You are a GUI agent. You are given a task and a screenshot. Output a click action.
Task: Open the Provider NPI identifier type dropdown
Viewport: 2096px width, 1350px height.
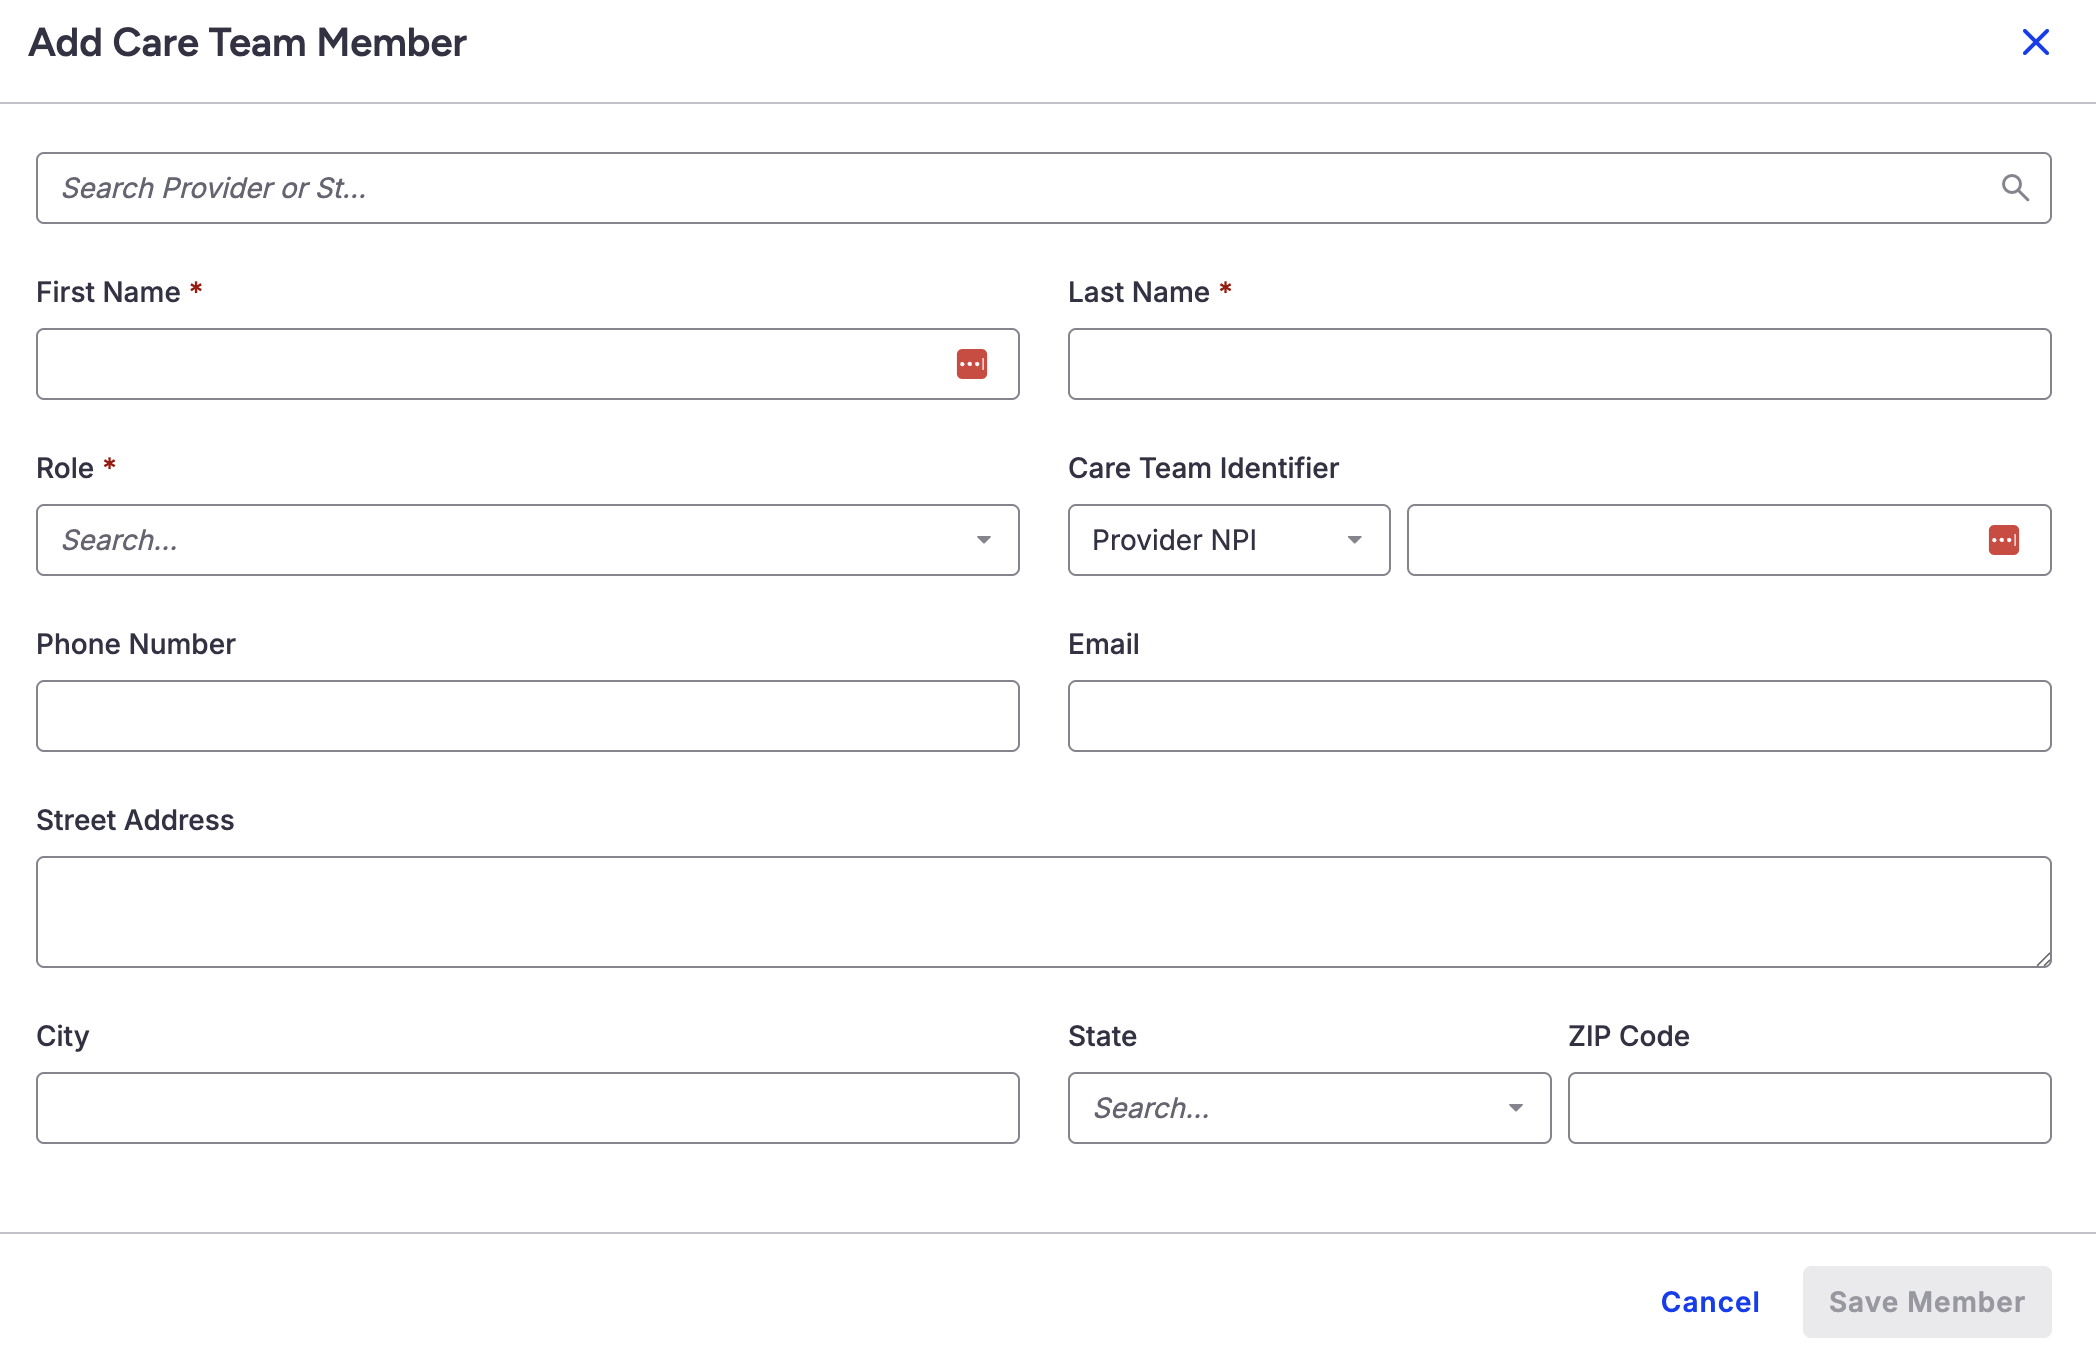tap(1228, 540)
